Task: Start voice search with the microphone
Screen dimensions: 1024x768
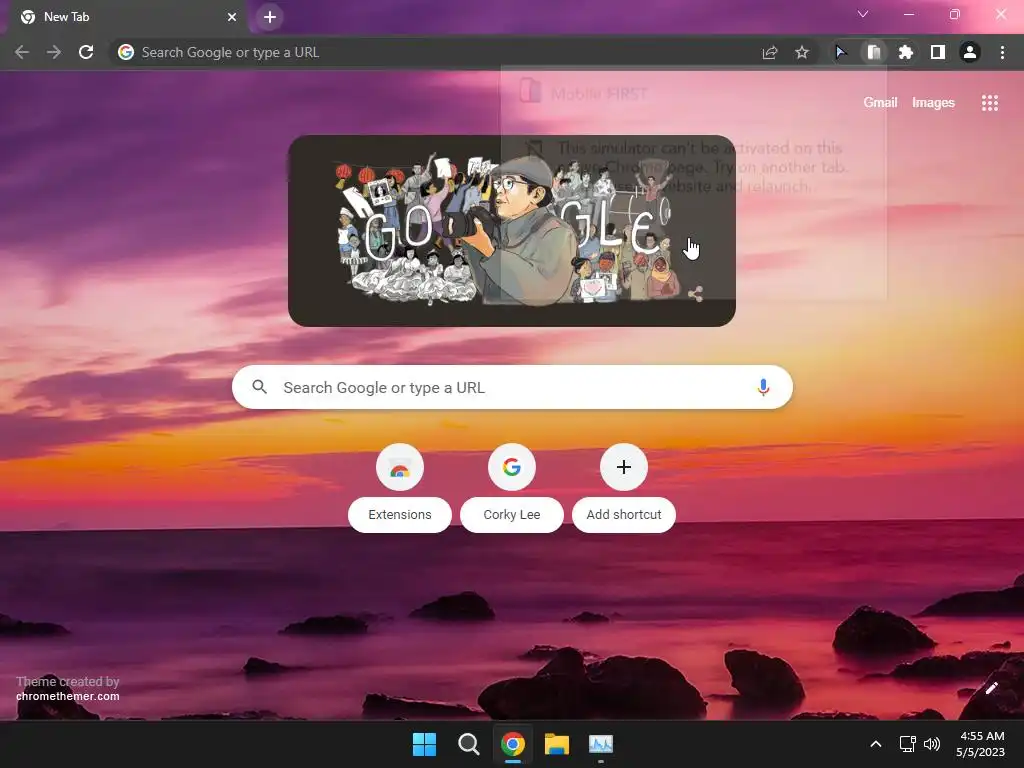Action: 763,387
